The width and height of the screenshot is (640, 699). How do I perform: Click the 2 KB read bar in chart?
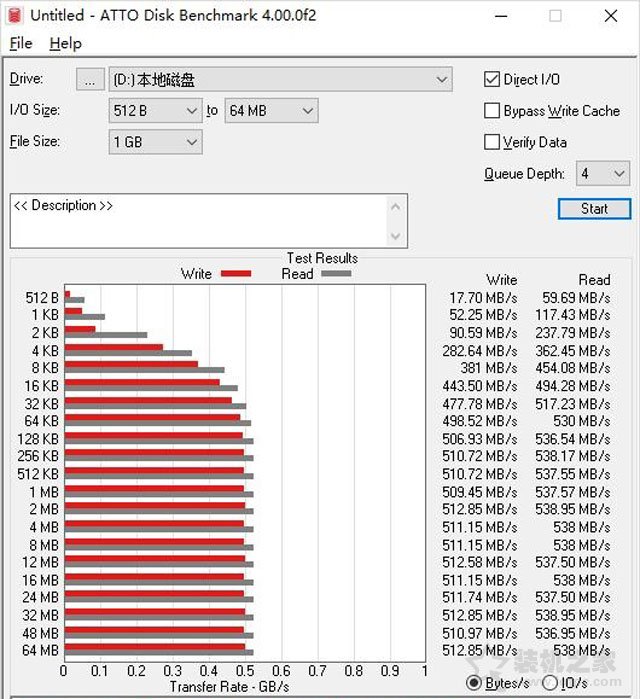[x=106, y=335]
